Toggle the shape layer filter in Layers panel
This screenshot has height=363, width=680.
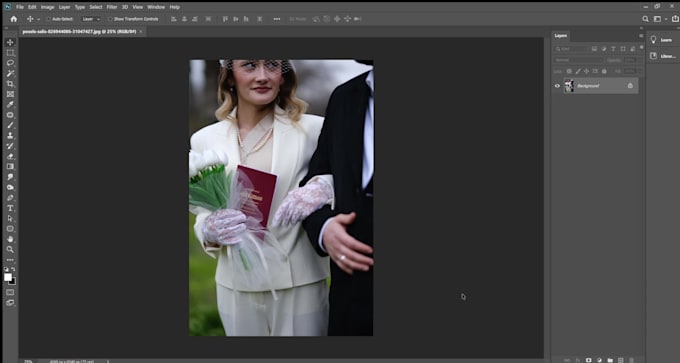click(623, 49)
